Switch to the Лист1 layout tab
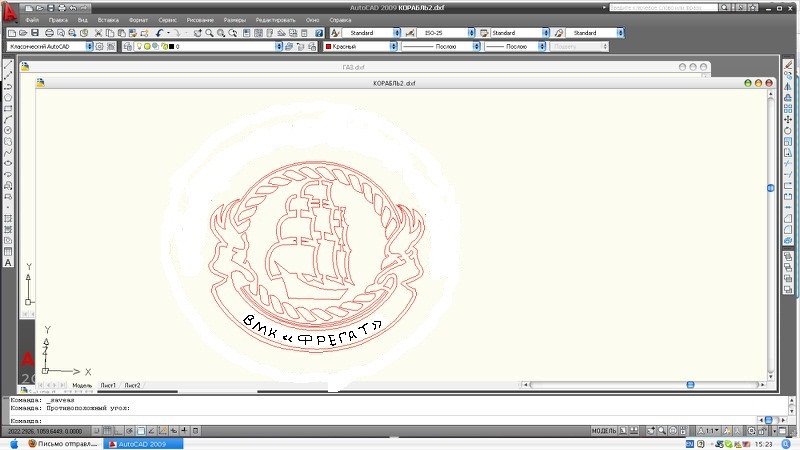The height and width of the screenshot is (450, 800). pyautogui.click(x=107, y=385)
